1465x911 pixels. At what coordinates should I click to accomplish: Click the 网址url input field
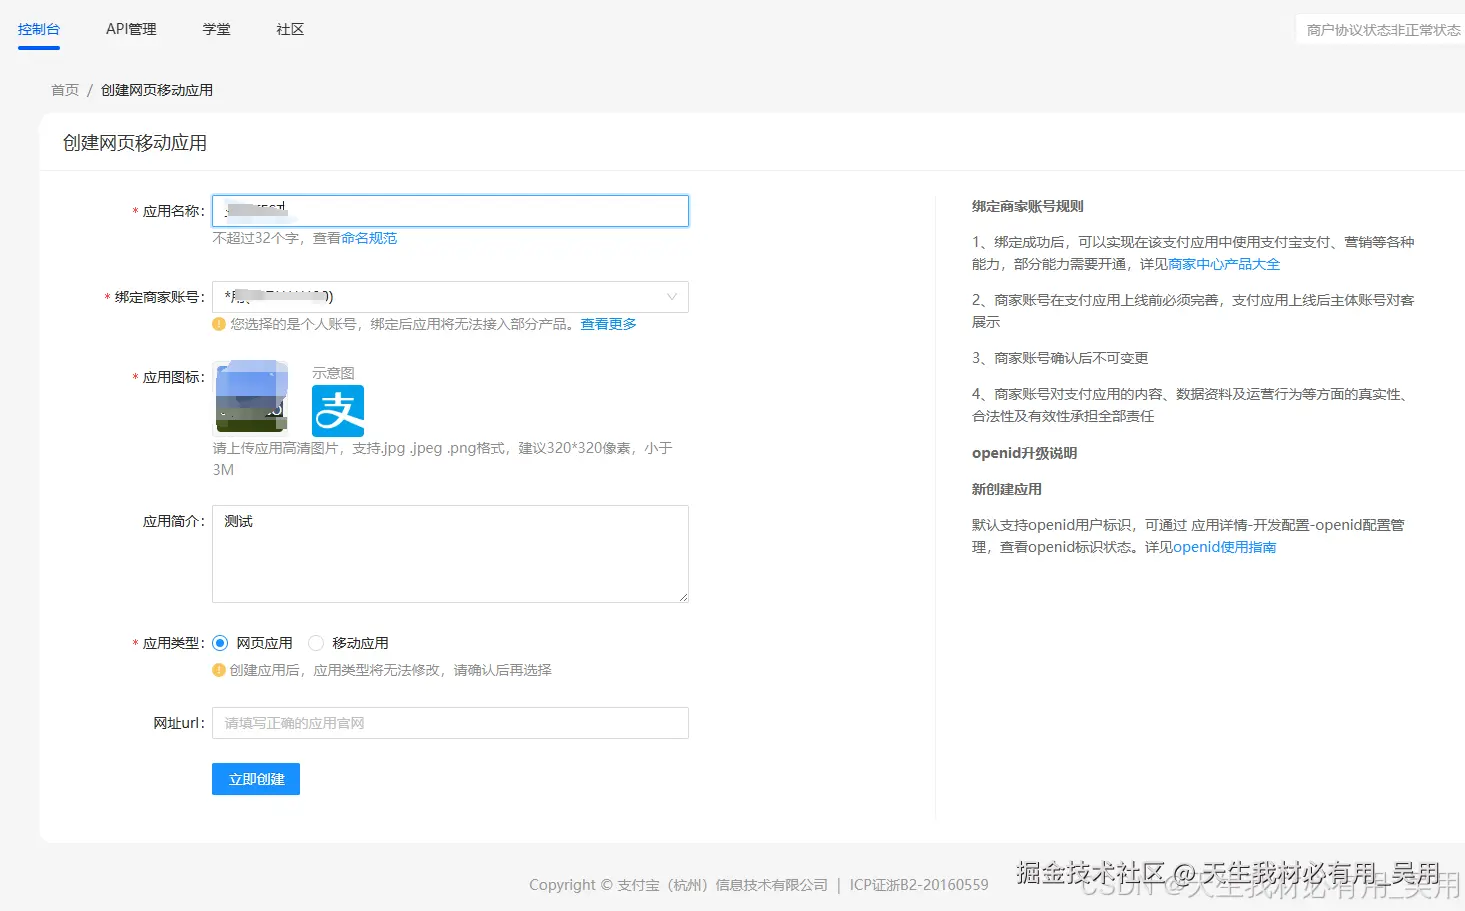click(x=449, y=722)
